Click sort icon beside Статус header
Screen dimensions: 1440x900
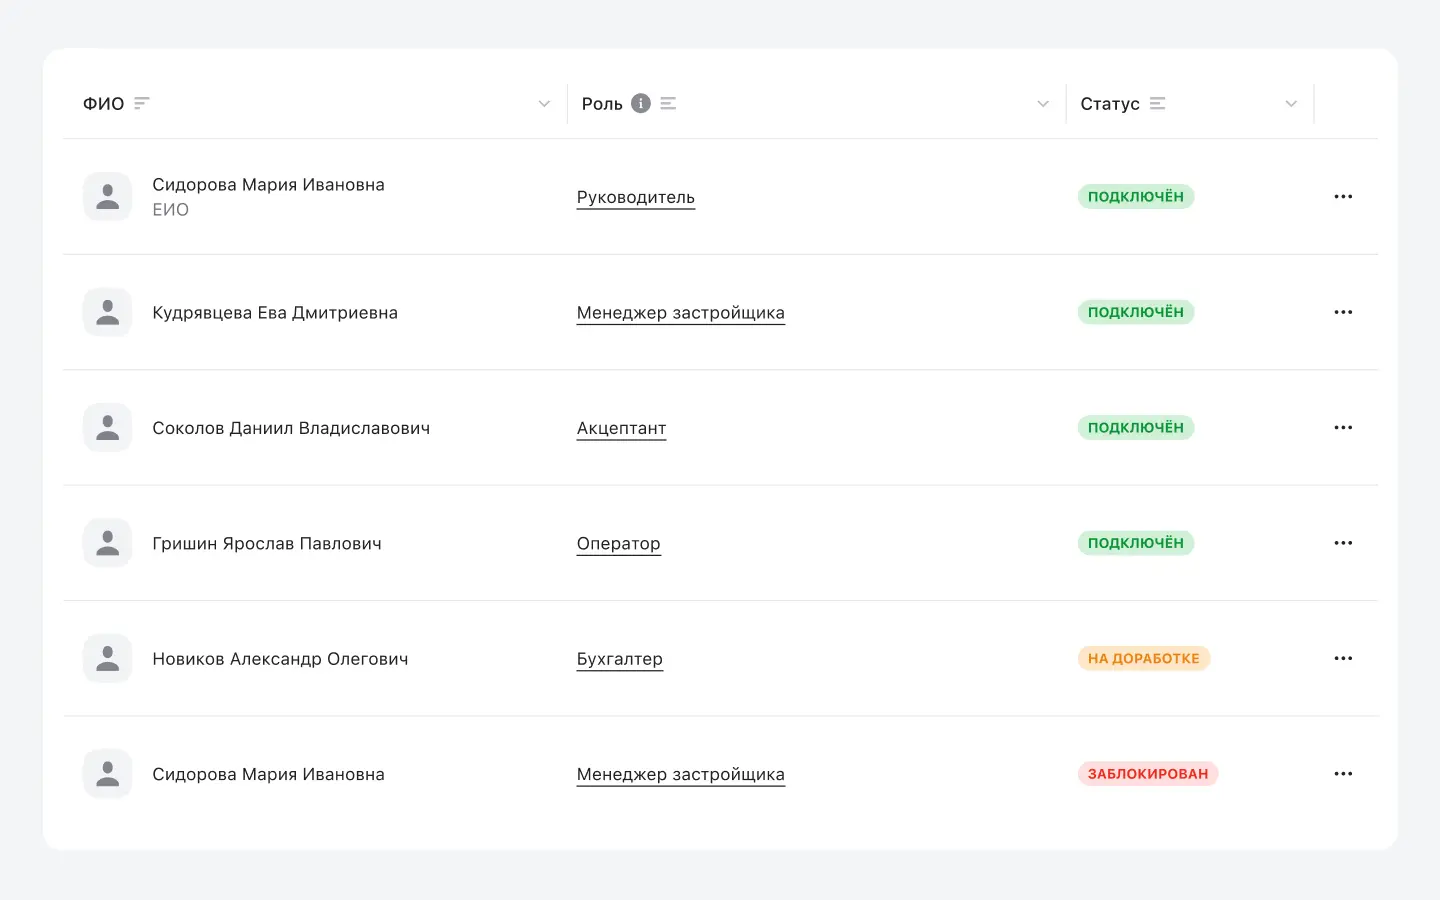(x=1158, y=103)
